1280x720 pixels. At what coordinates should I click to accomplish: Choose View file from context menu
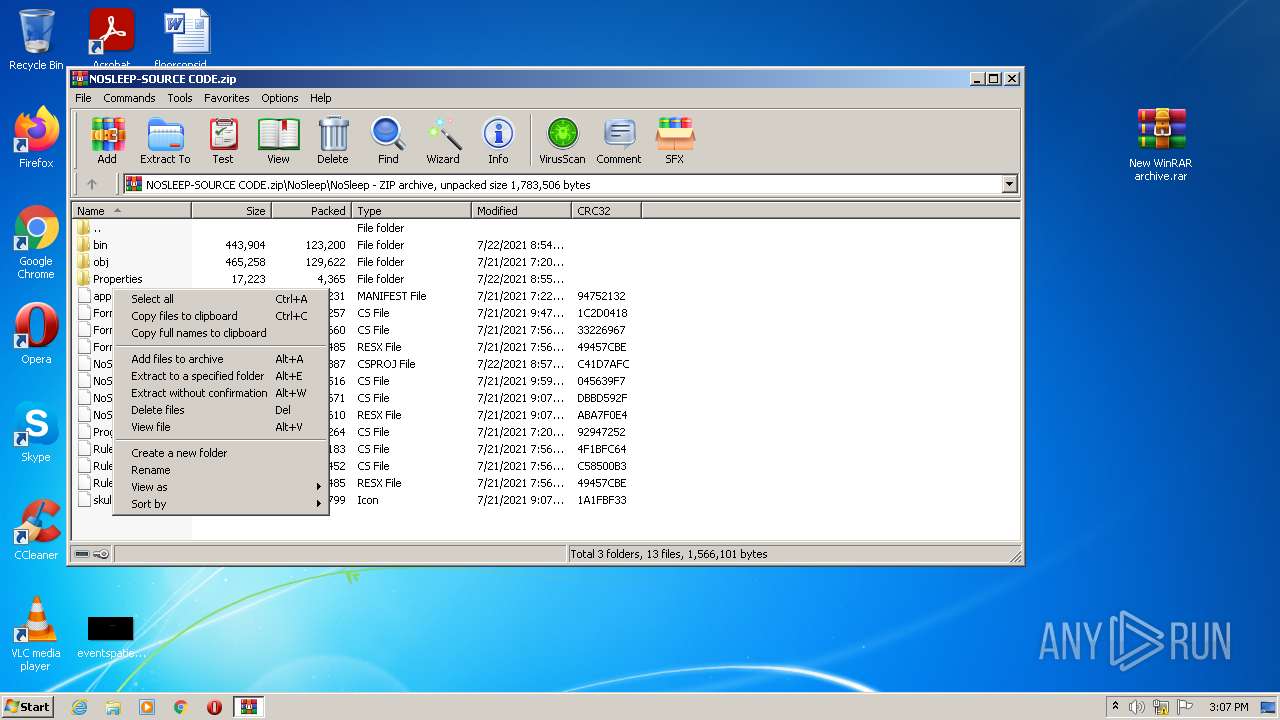tap(221, 427)
